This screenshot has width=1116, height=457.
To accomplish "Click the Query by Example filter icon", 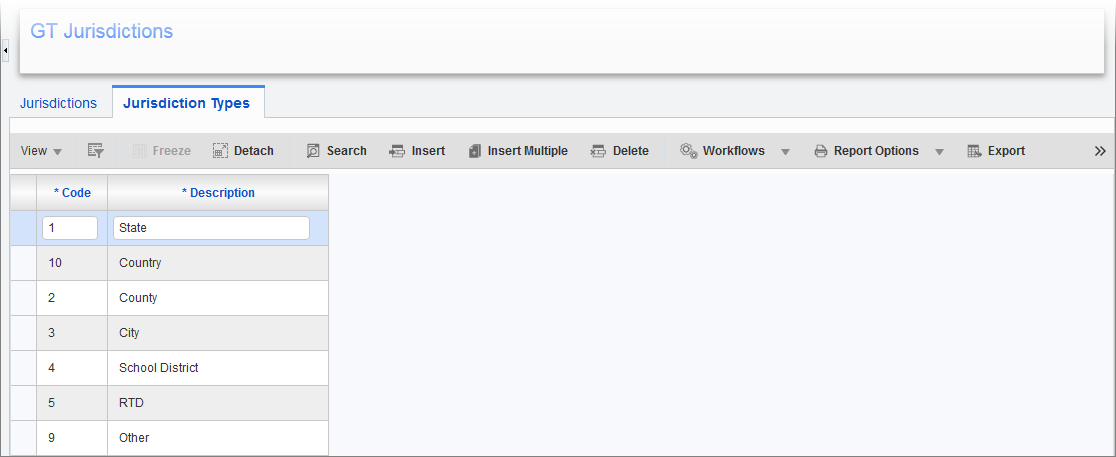I will (x=96, y=151).
